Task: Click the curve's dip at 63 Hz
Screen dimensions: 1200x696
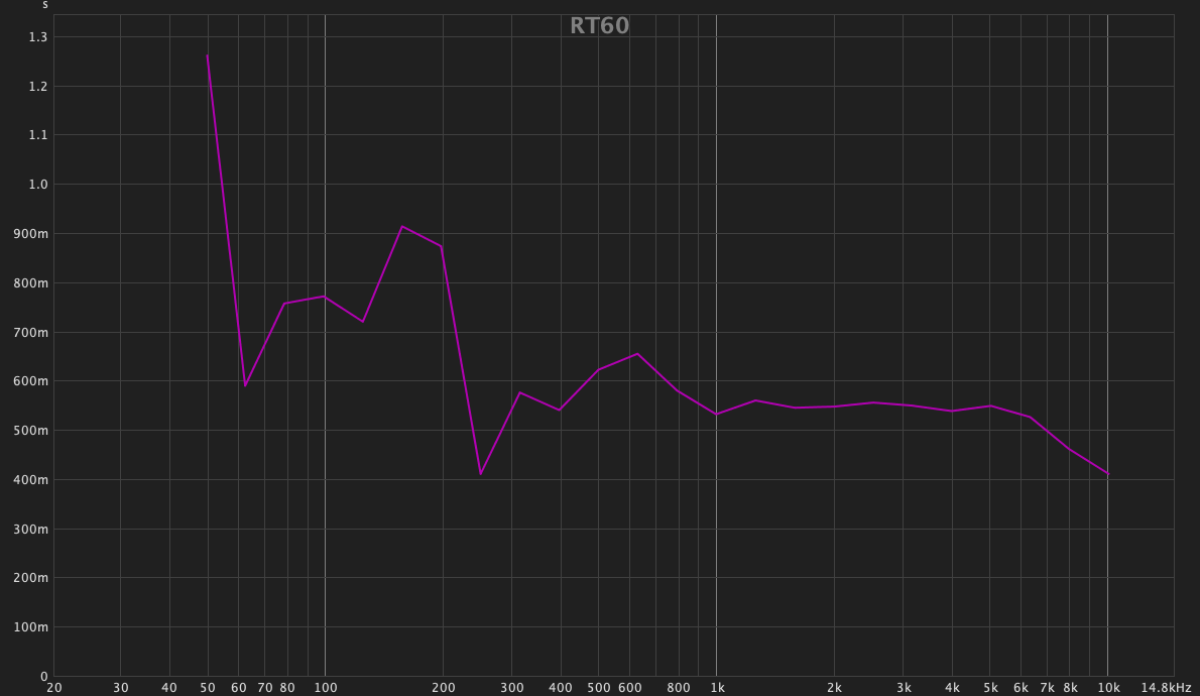Action: click(x=245, y=385)
